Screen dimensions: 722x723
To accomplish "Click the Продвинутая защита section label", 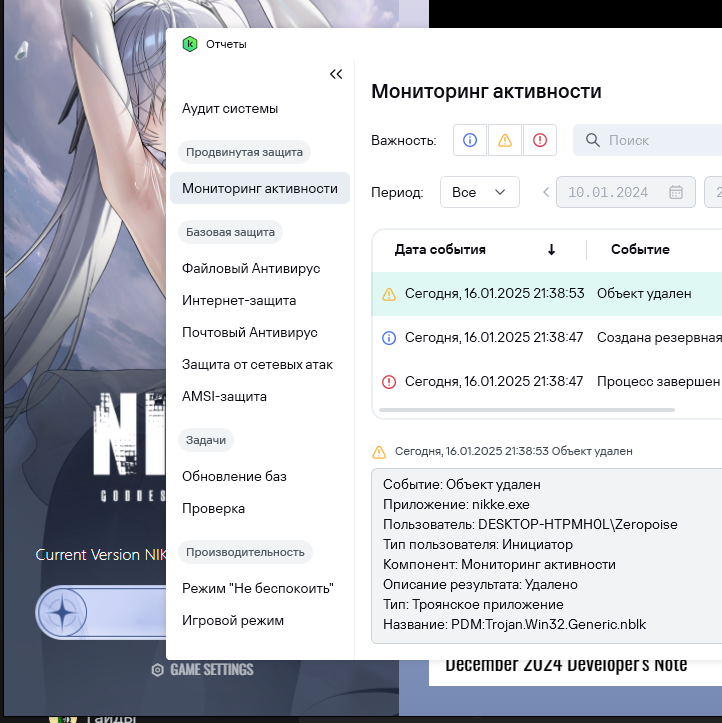I will coord(244,152).
